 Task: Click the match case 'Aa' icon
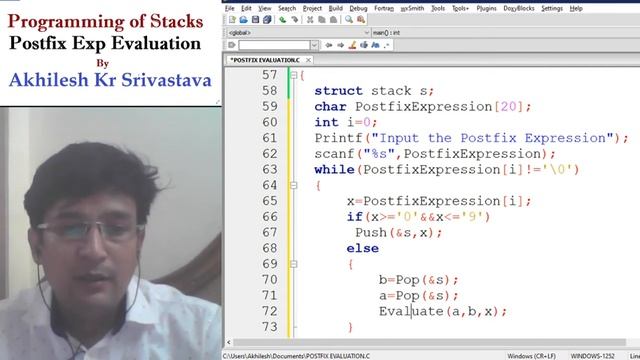click(x=375, y=45)
